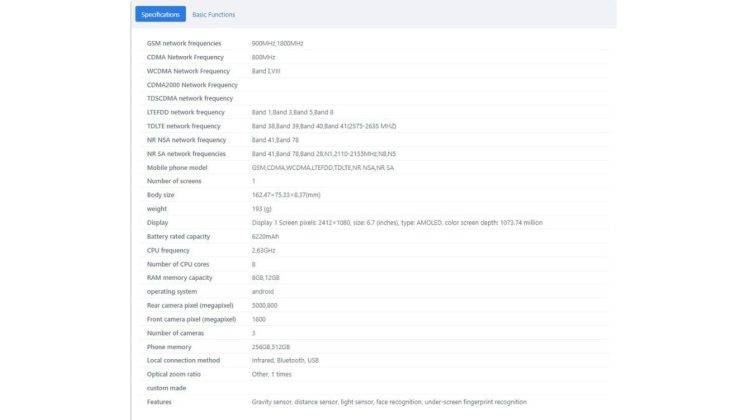The height and width of the screenshot is (420, 747).
Task: Click the Phone memory value
Action: pos(271,347)
